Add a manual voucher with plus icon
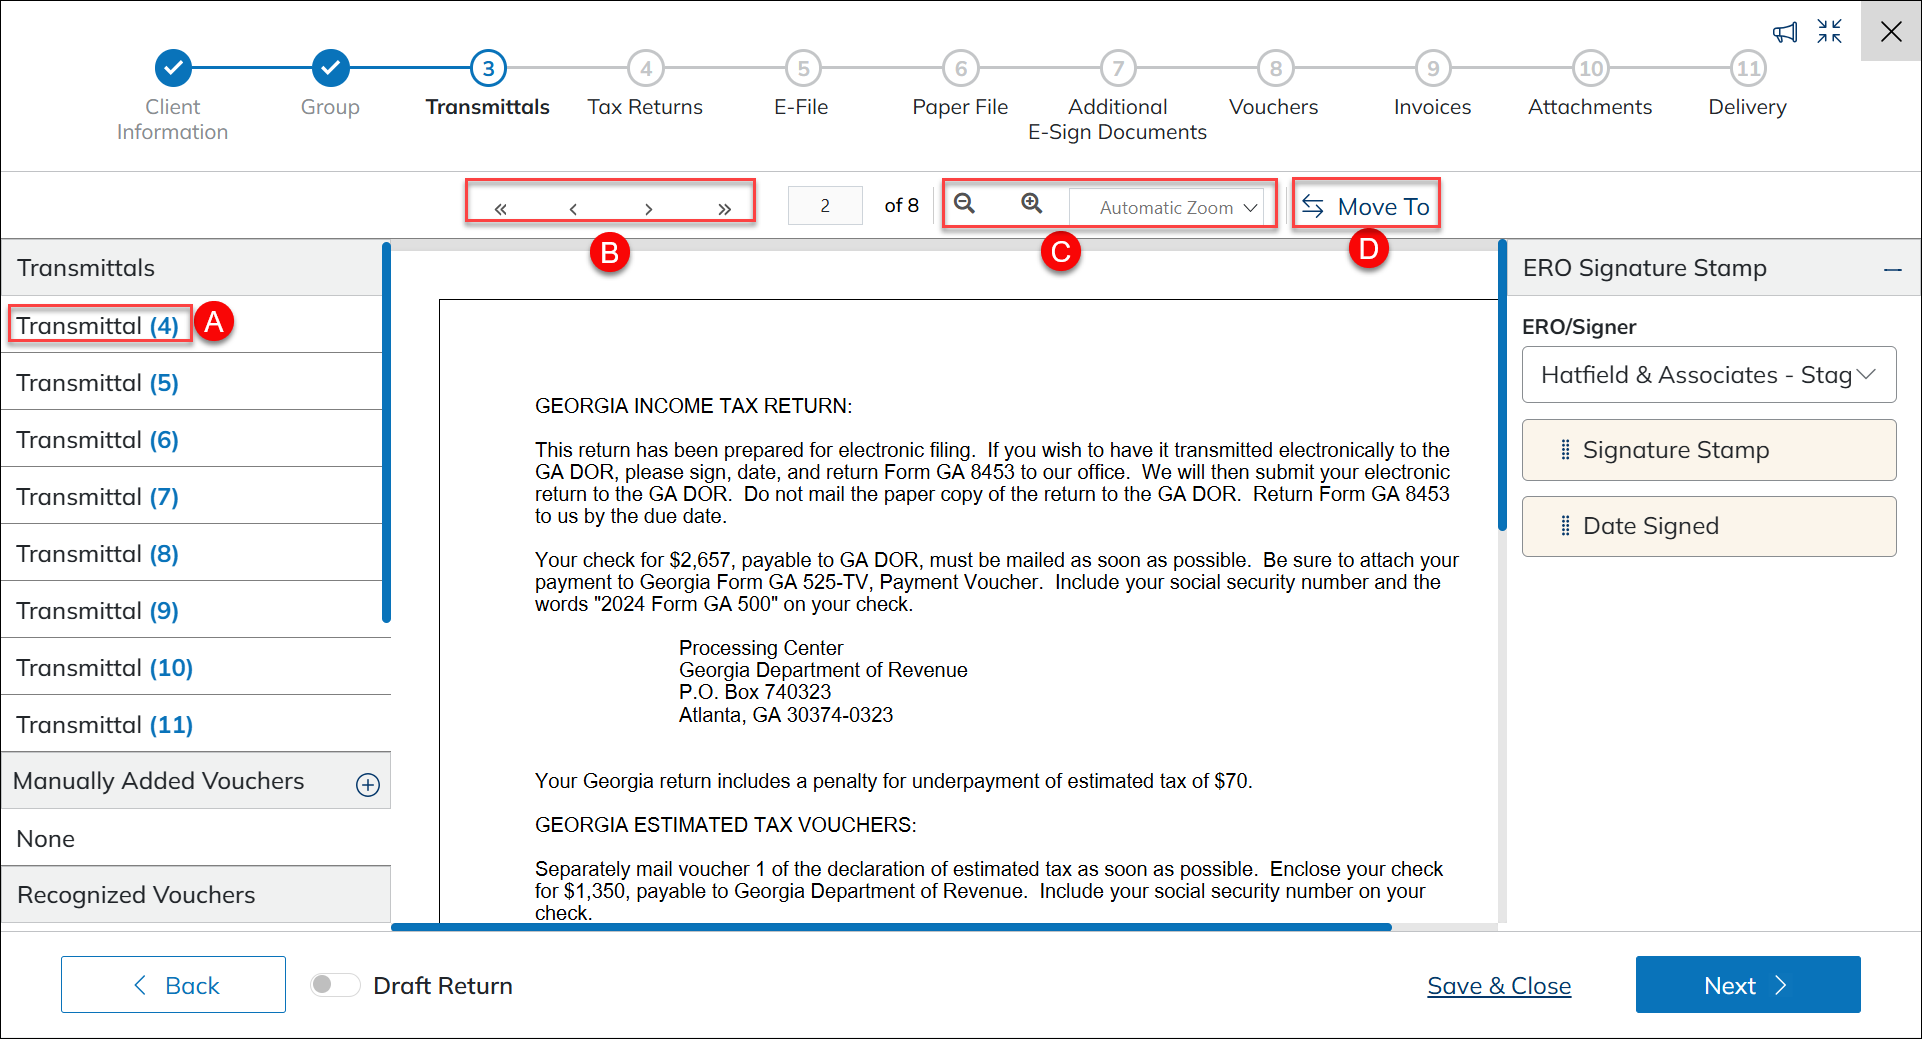The image size is (1922, 1039). pos(367,785)
